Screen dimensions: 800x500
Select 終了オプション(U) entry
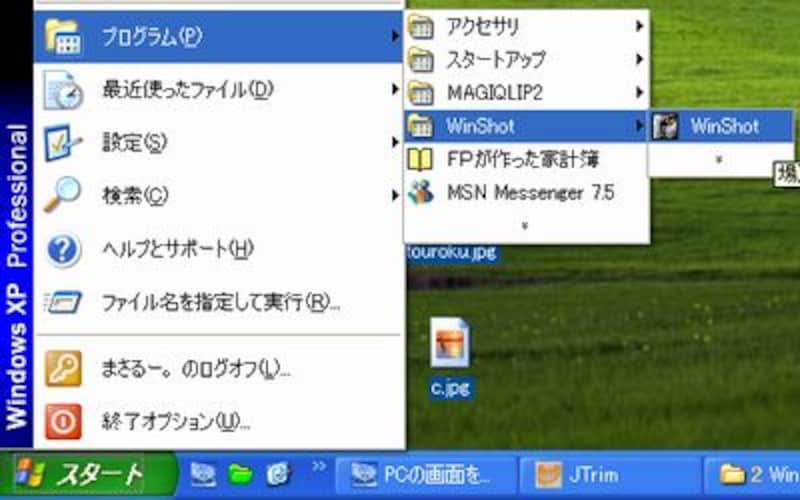[219, 421]
